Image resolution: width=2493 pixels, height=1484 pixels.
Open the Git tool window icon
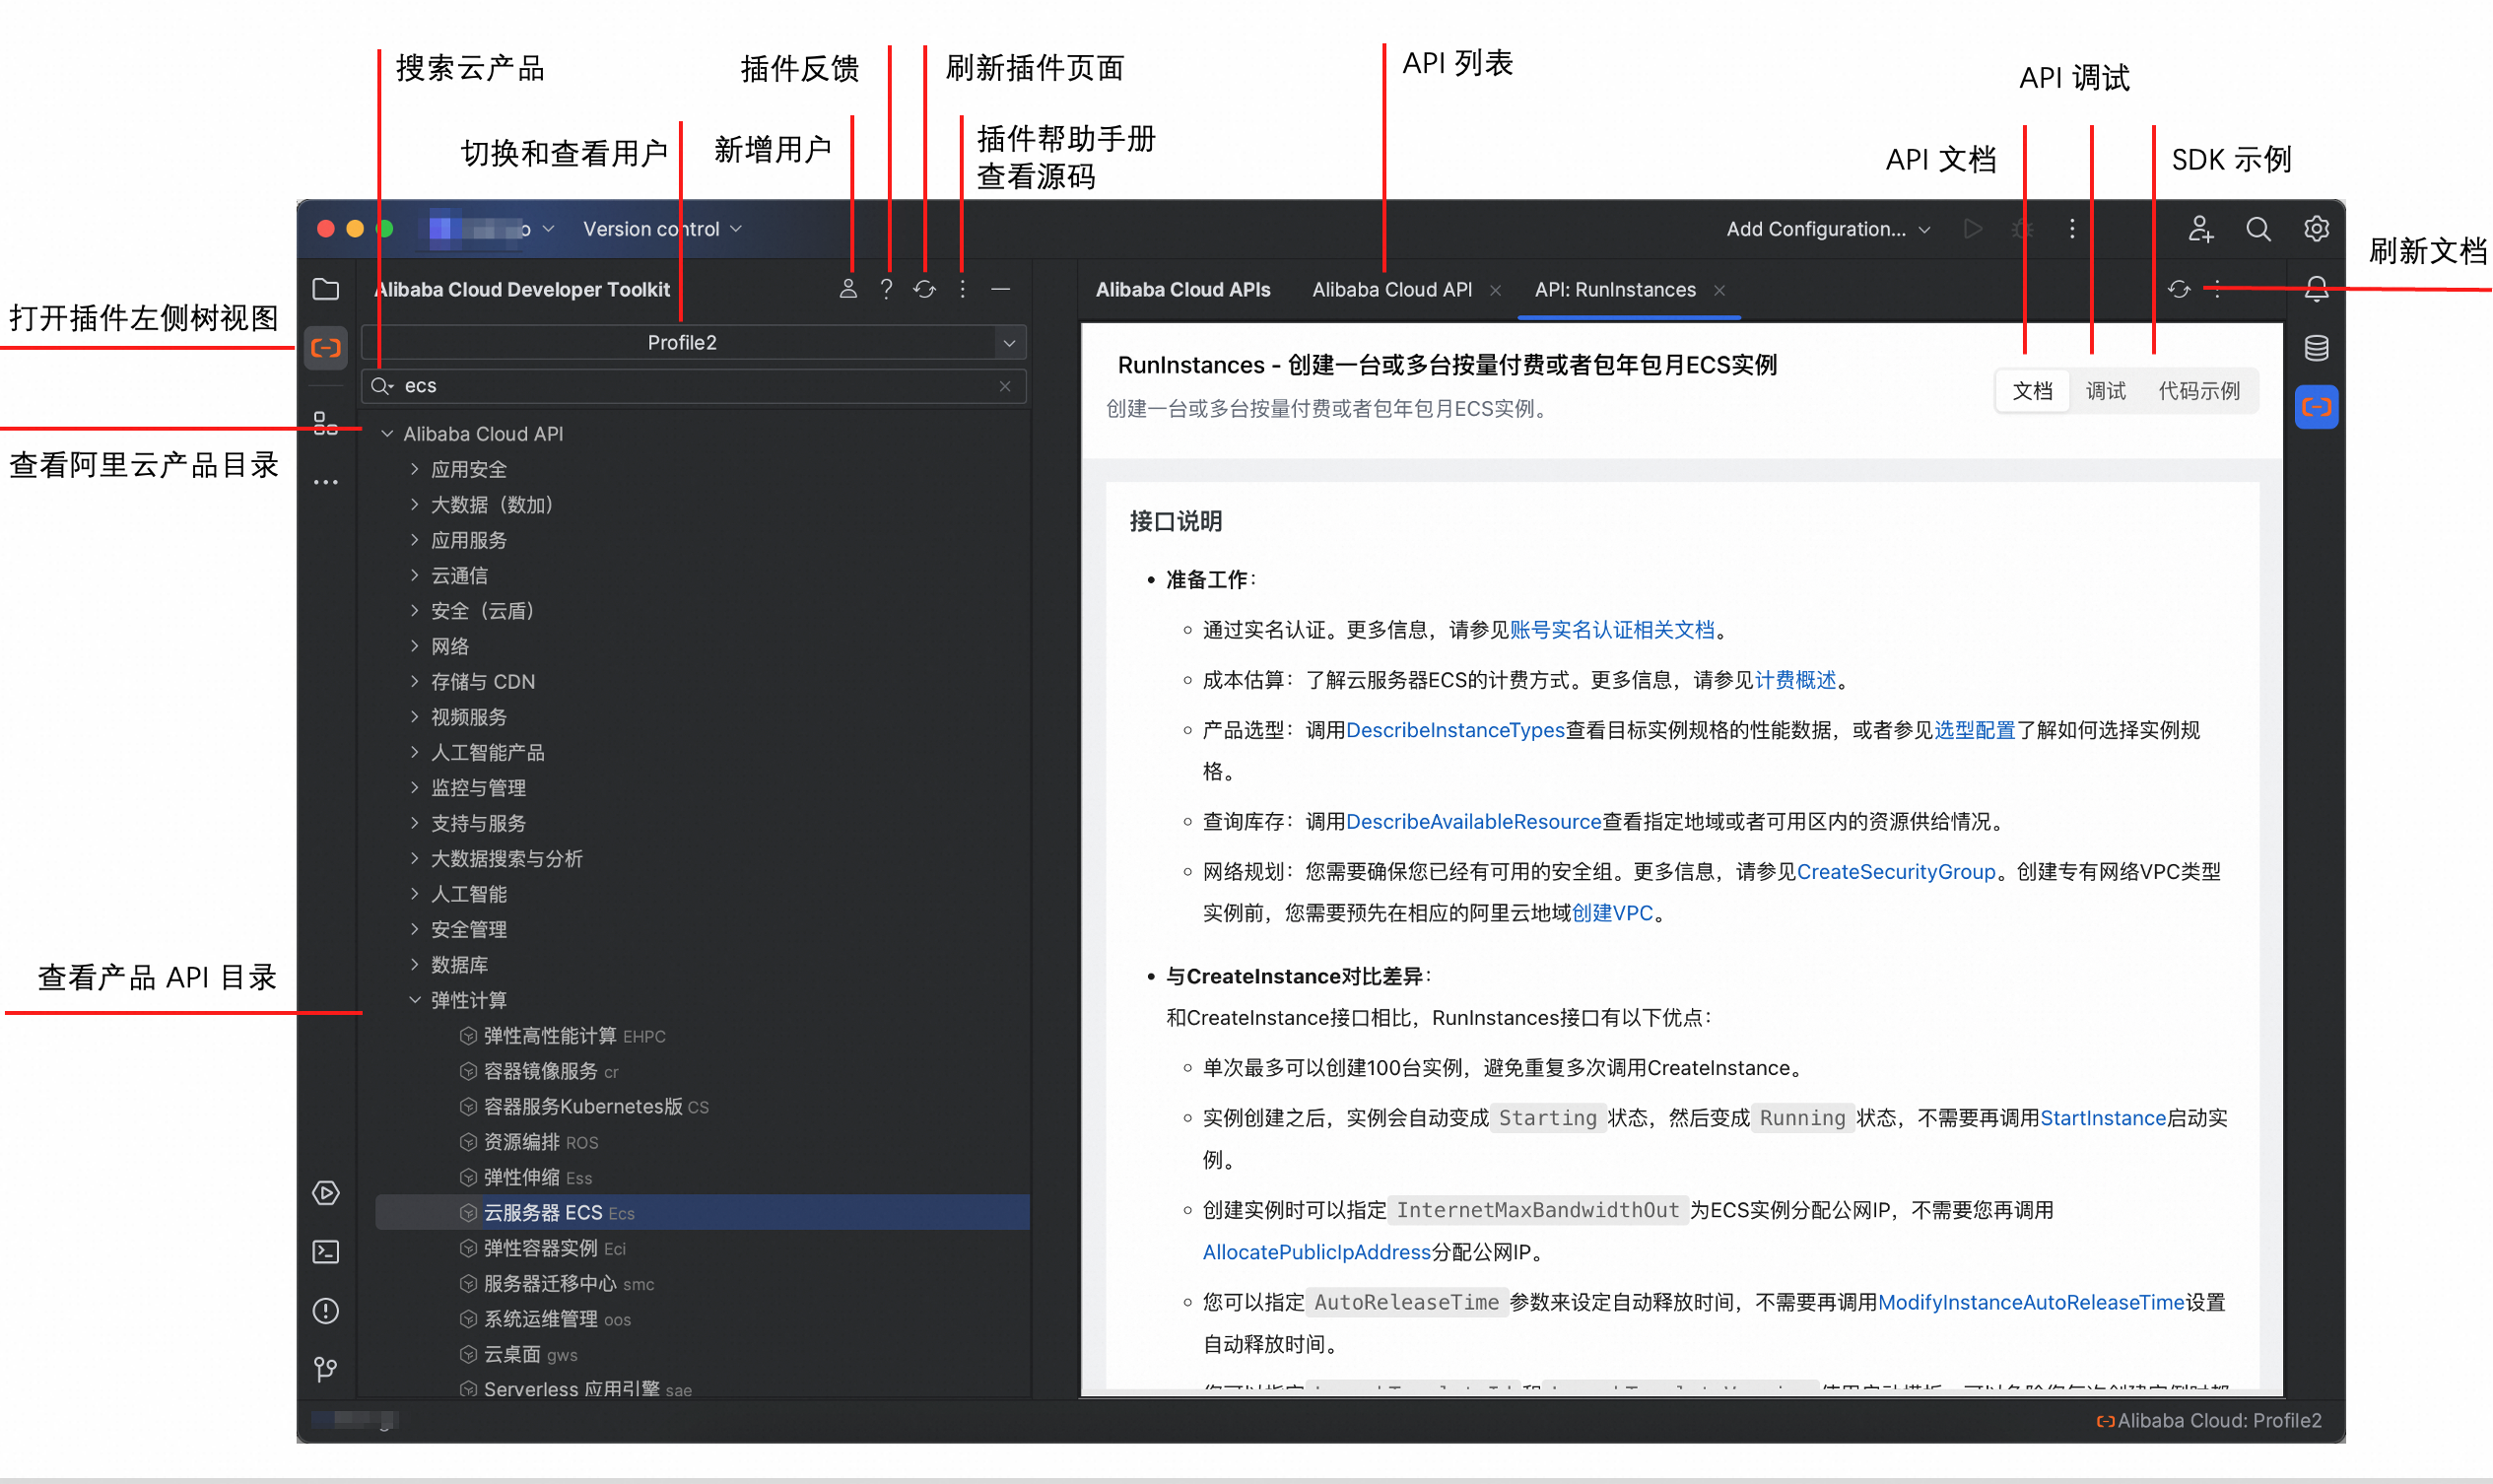point(326,1369)
